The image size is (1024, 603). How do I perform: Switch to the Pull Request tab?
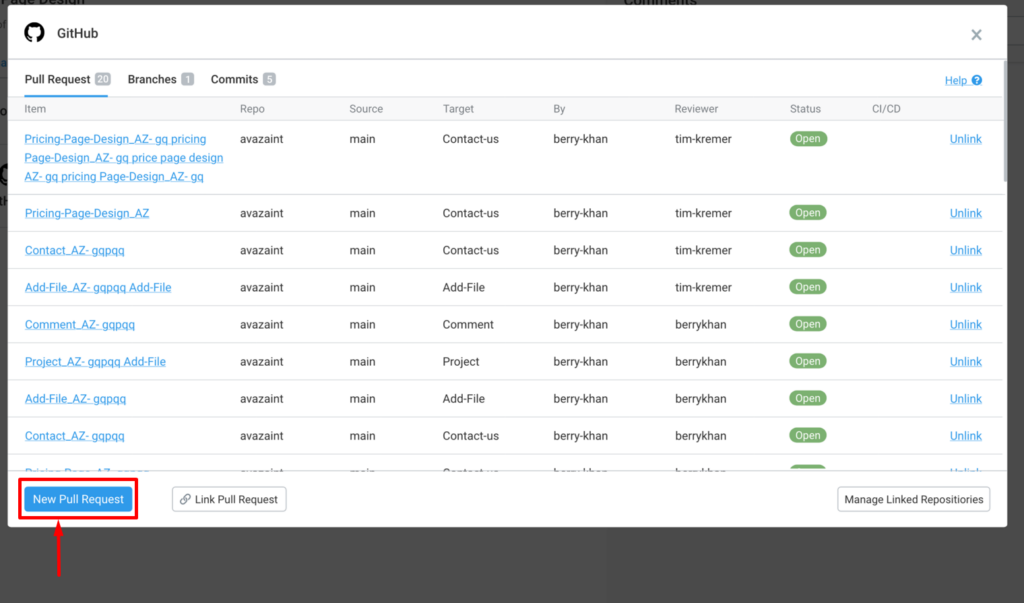(67, 79)
